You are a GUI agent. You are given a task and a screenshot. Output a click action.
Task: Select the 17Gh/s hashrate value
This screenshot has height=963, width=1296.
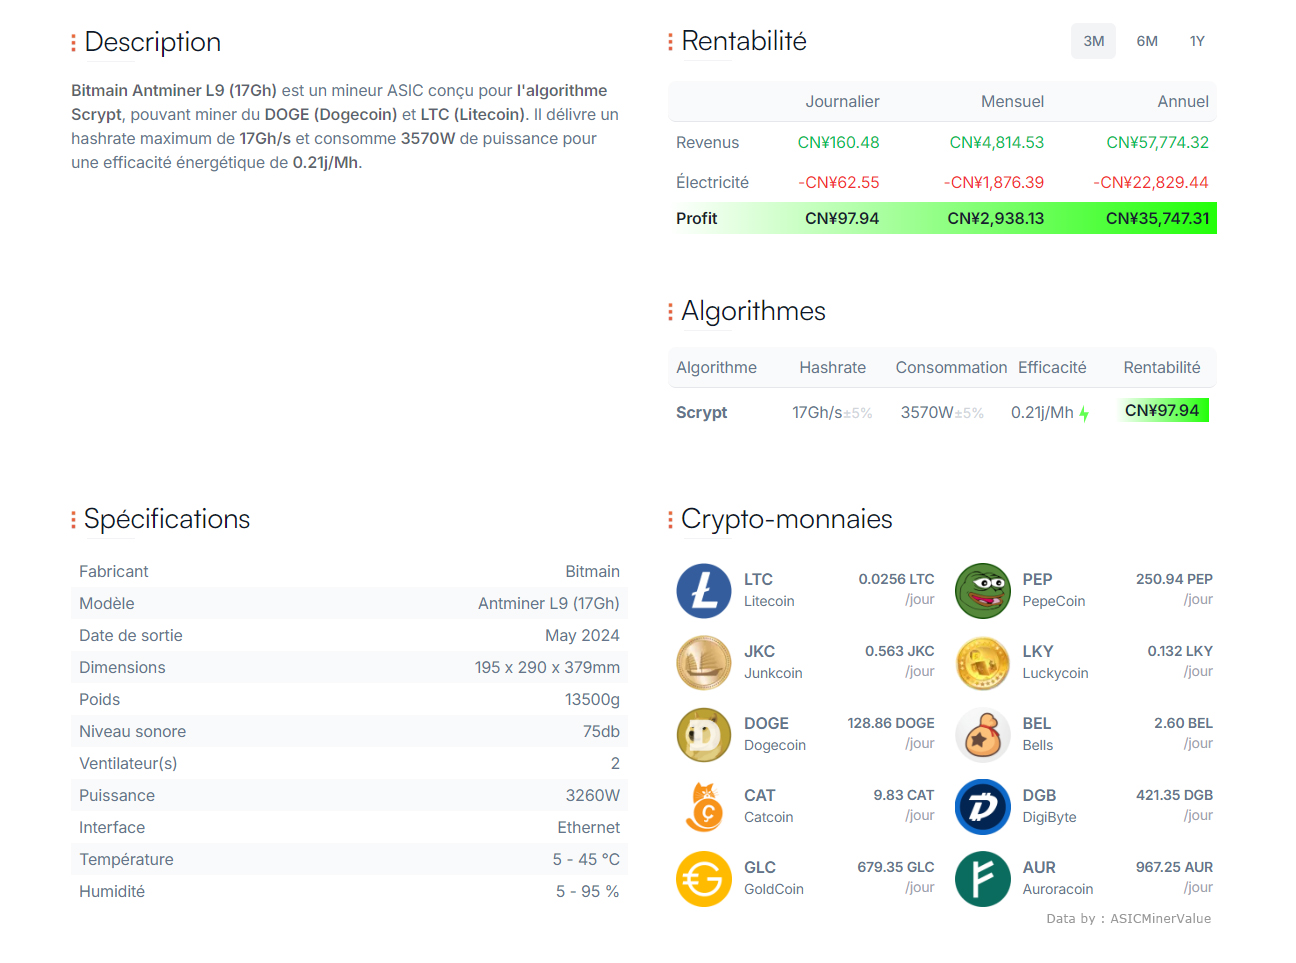(x=817, y=412)
